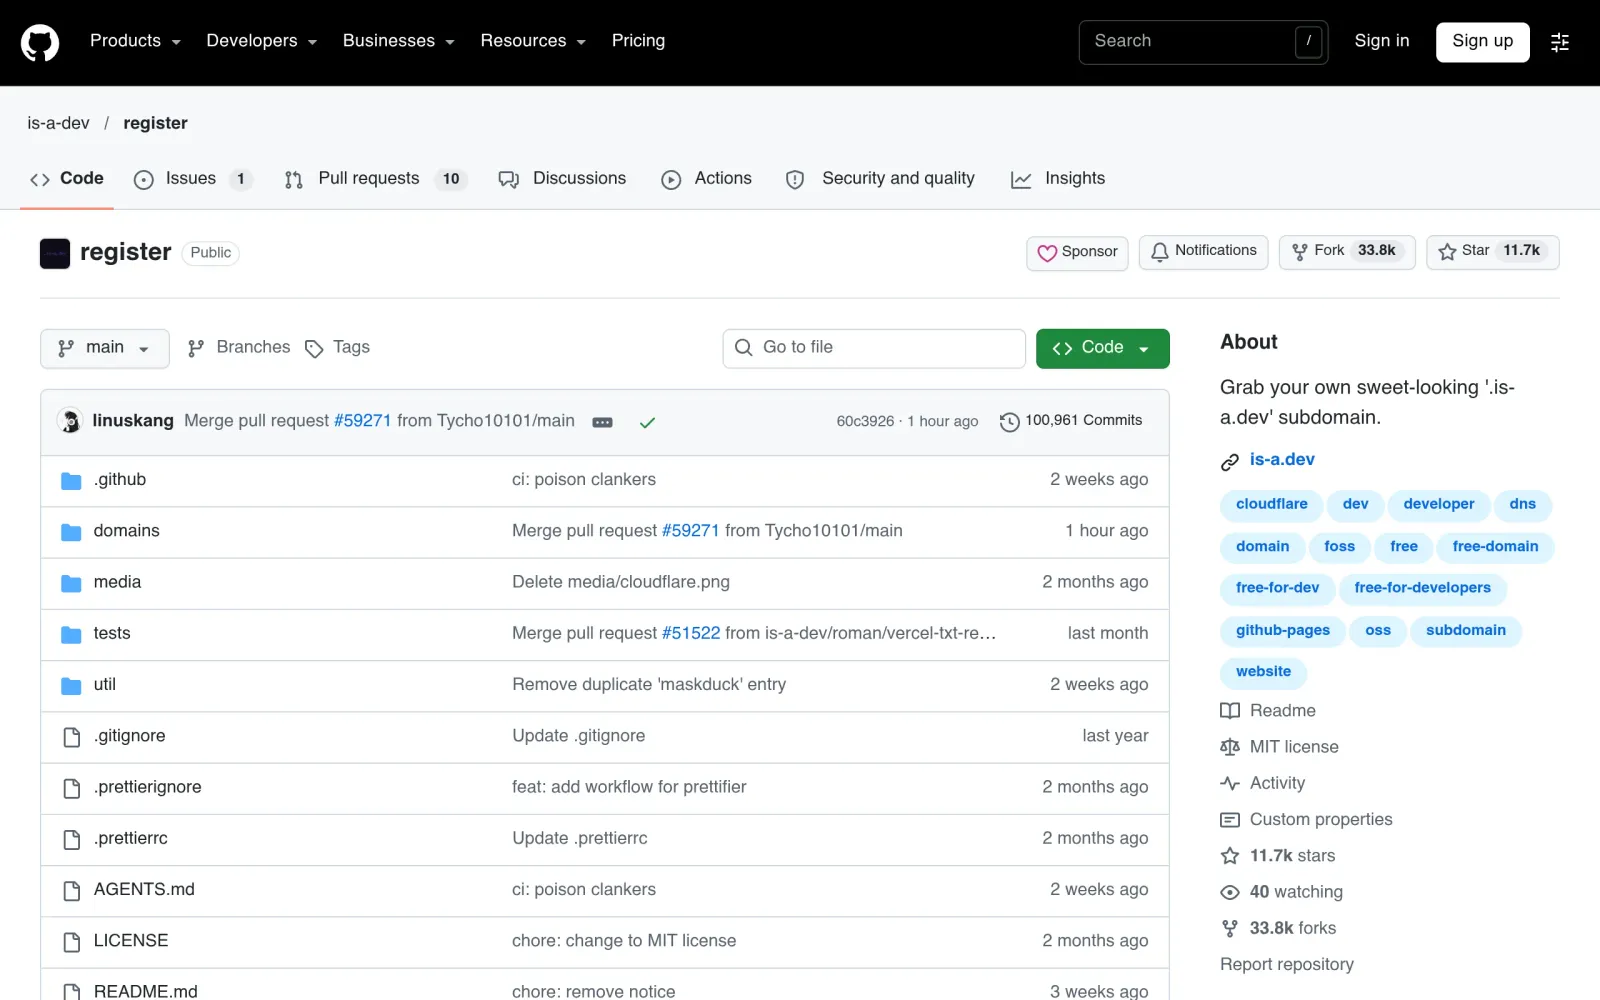The width and height of the screenshot is (1600, 1000).
Task: Click the Sign in link
Action: pos(1381,41)
